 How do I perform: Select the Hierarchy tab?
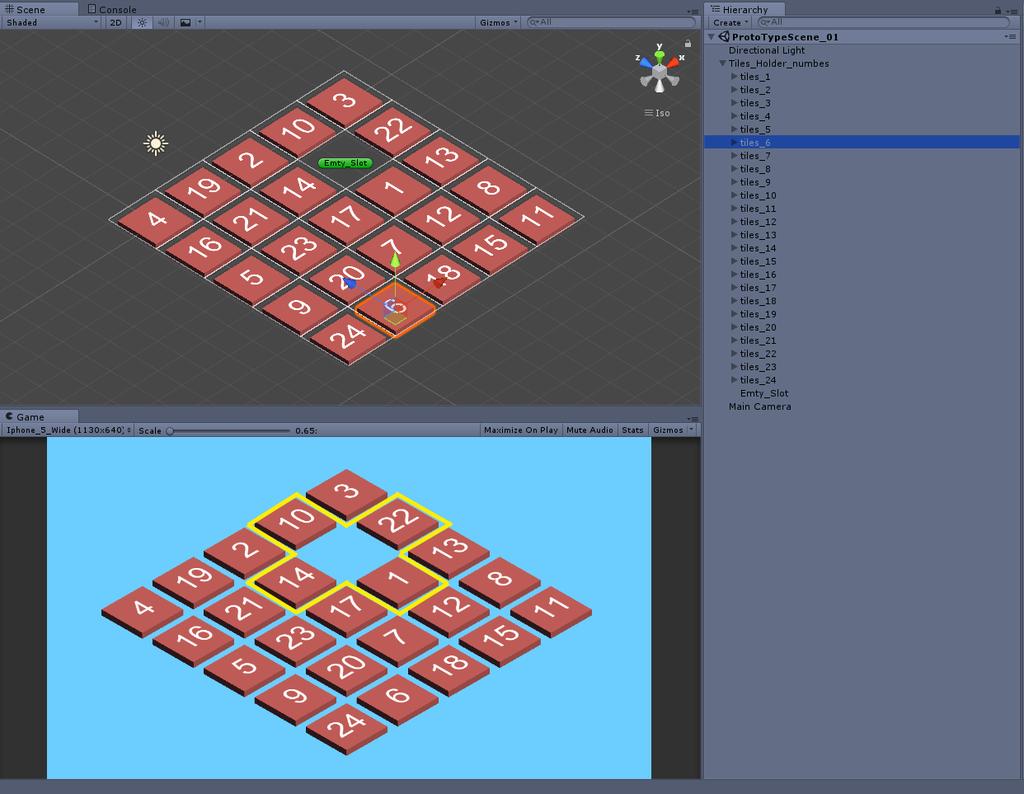[745, 9]
